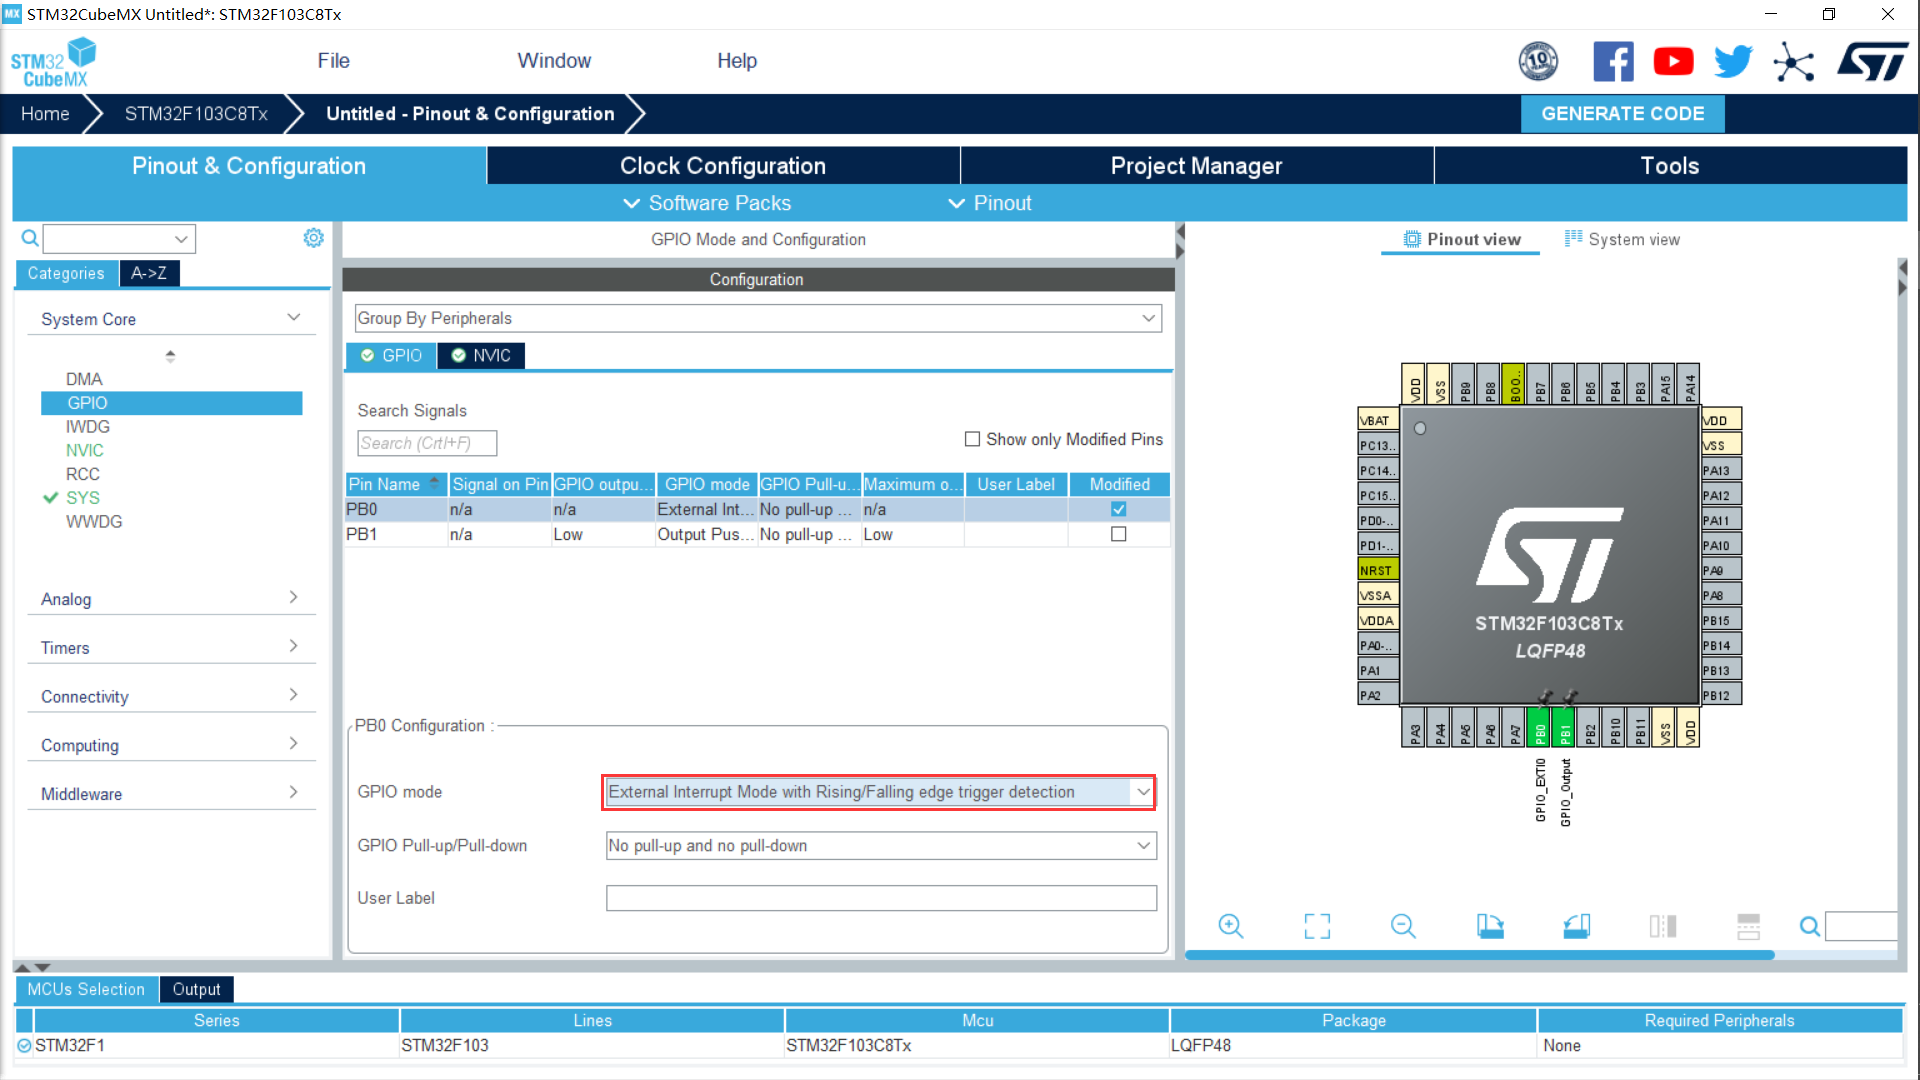This screenshot has width=1920, height=1080.
Task: Open the Help menu
Action: coord(737,61)
